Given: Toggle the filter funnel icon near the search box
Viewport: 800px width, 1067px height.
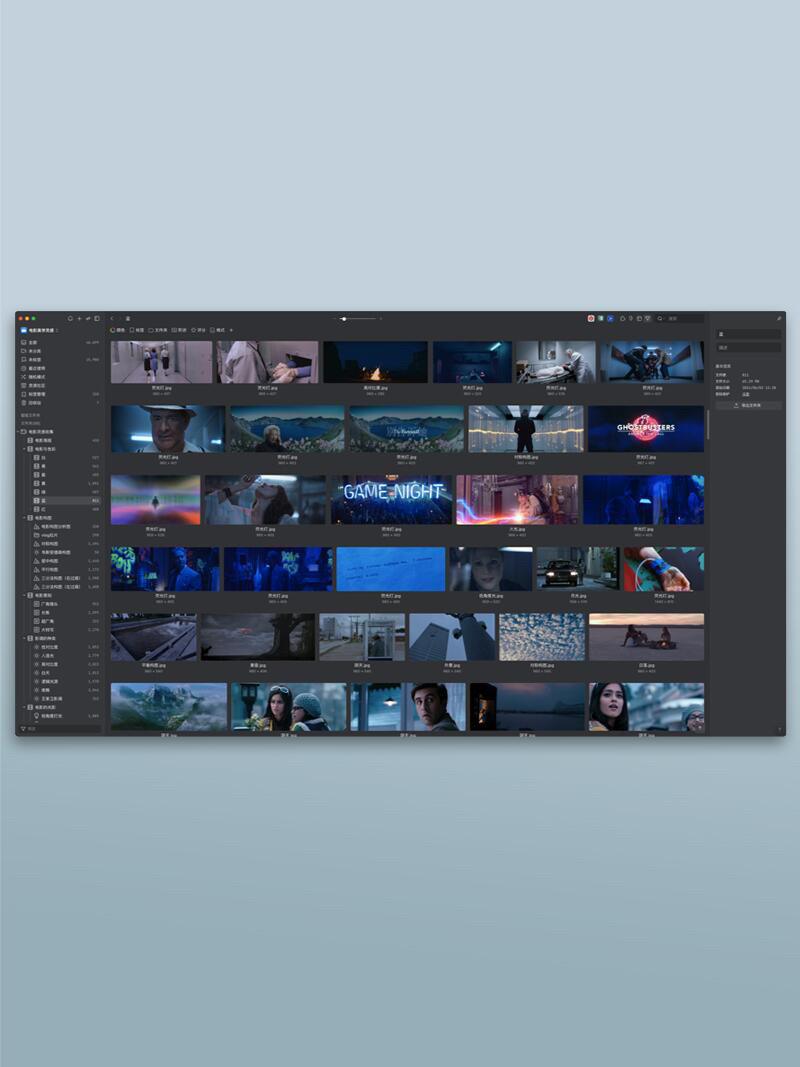Looking at the screenshot, I should coord(648,318).
